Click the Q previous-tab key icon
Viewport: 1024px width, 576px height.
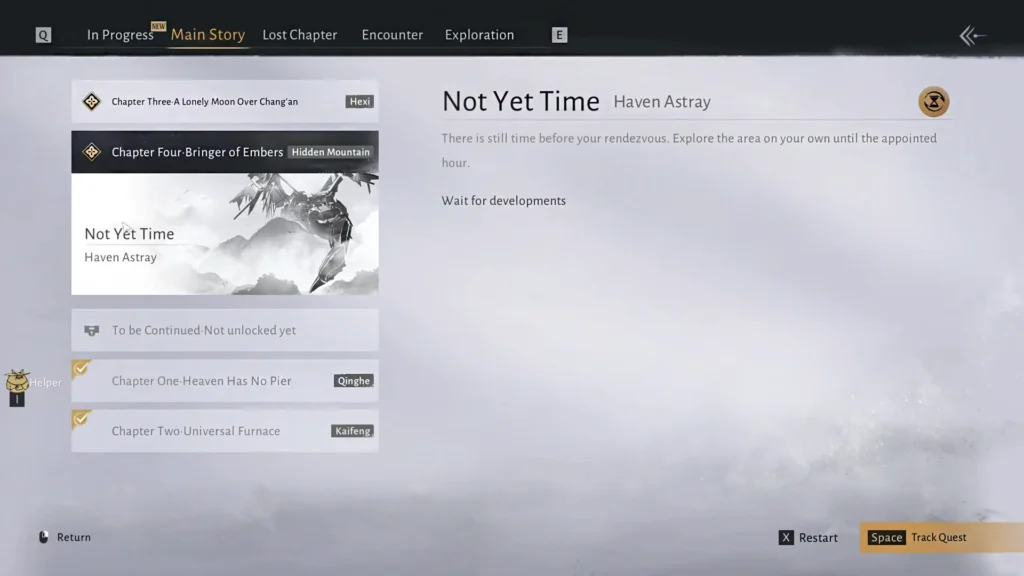point(43,35)
